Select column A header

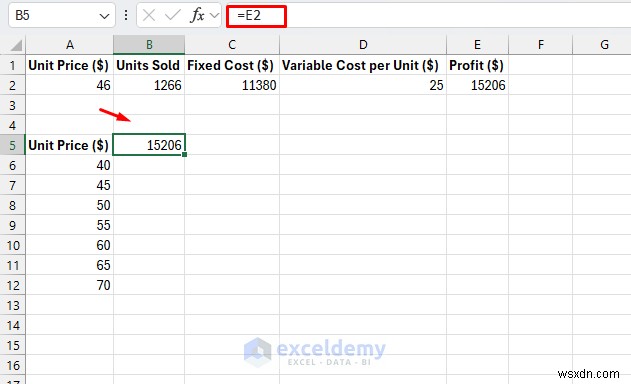tap(69, 45)
